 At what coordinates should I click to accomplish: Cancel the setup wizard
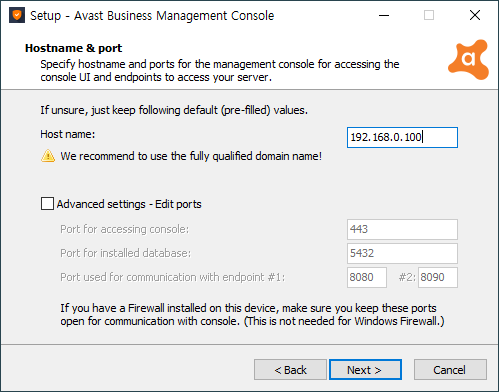450,369
